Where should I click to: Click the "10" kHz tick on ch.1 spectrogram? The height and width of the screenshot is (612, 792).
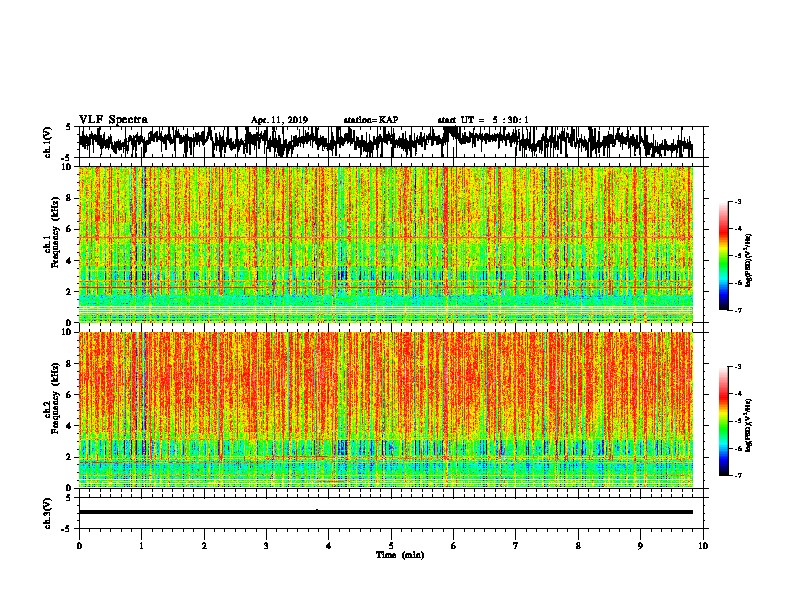tap(69, 167)
